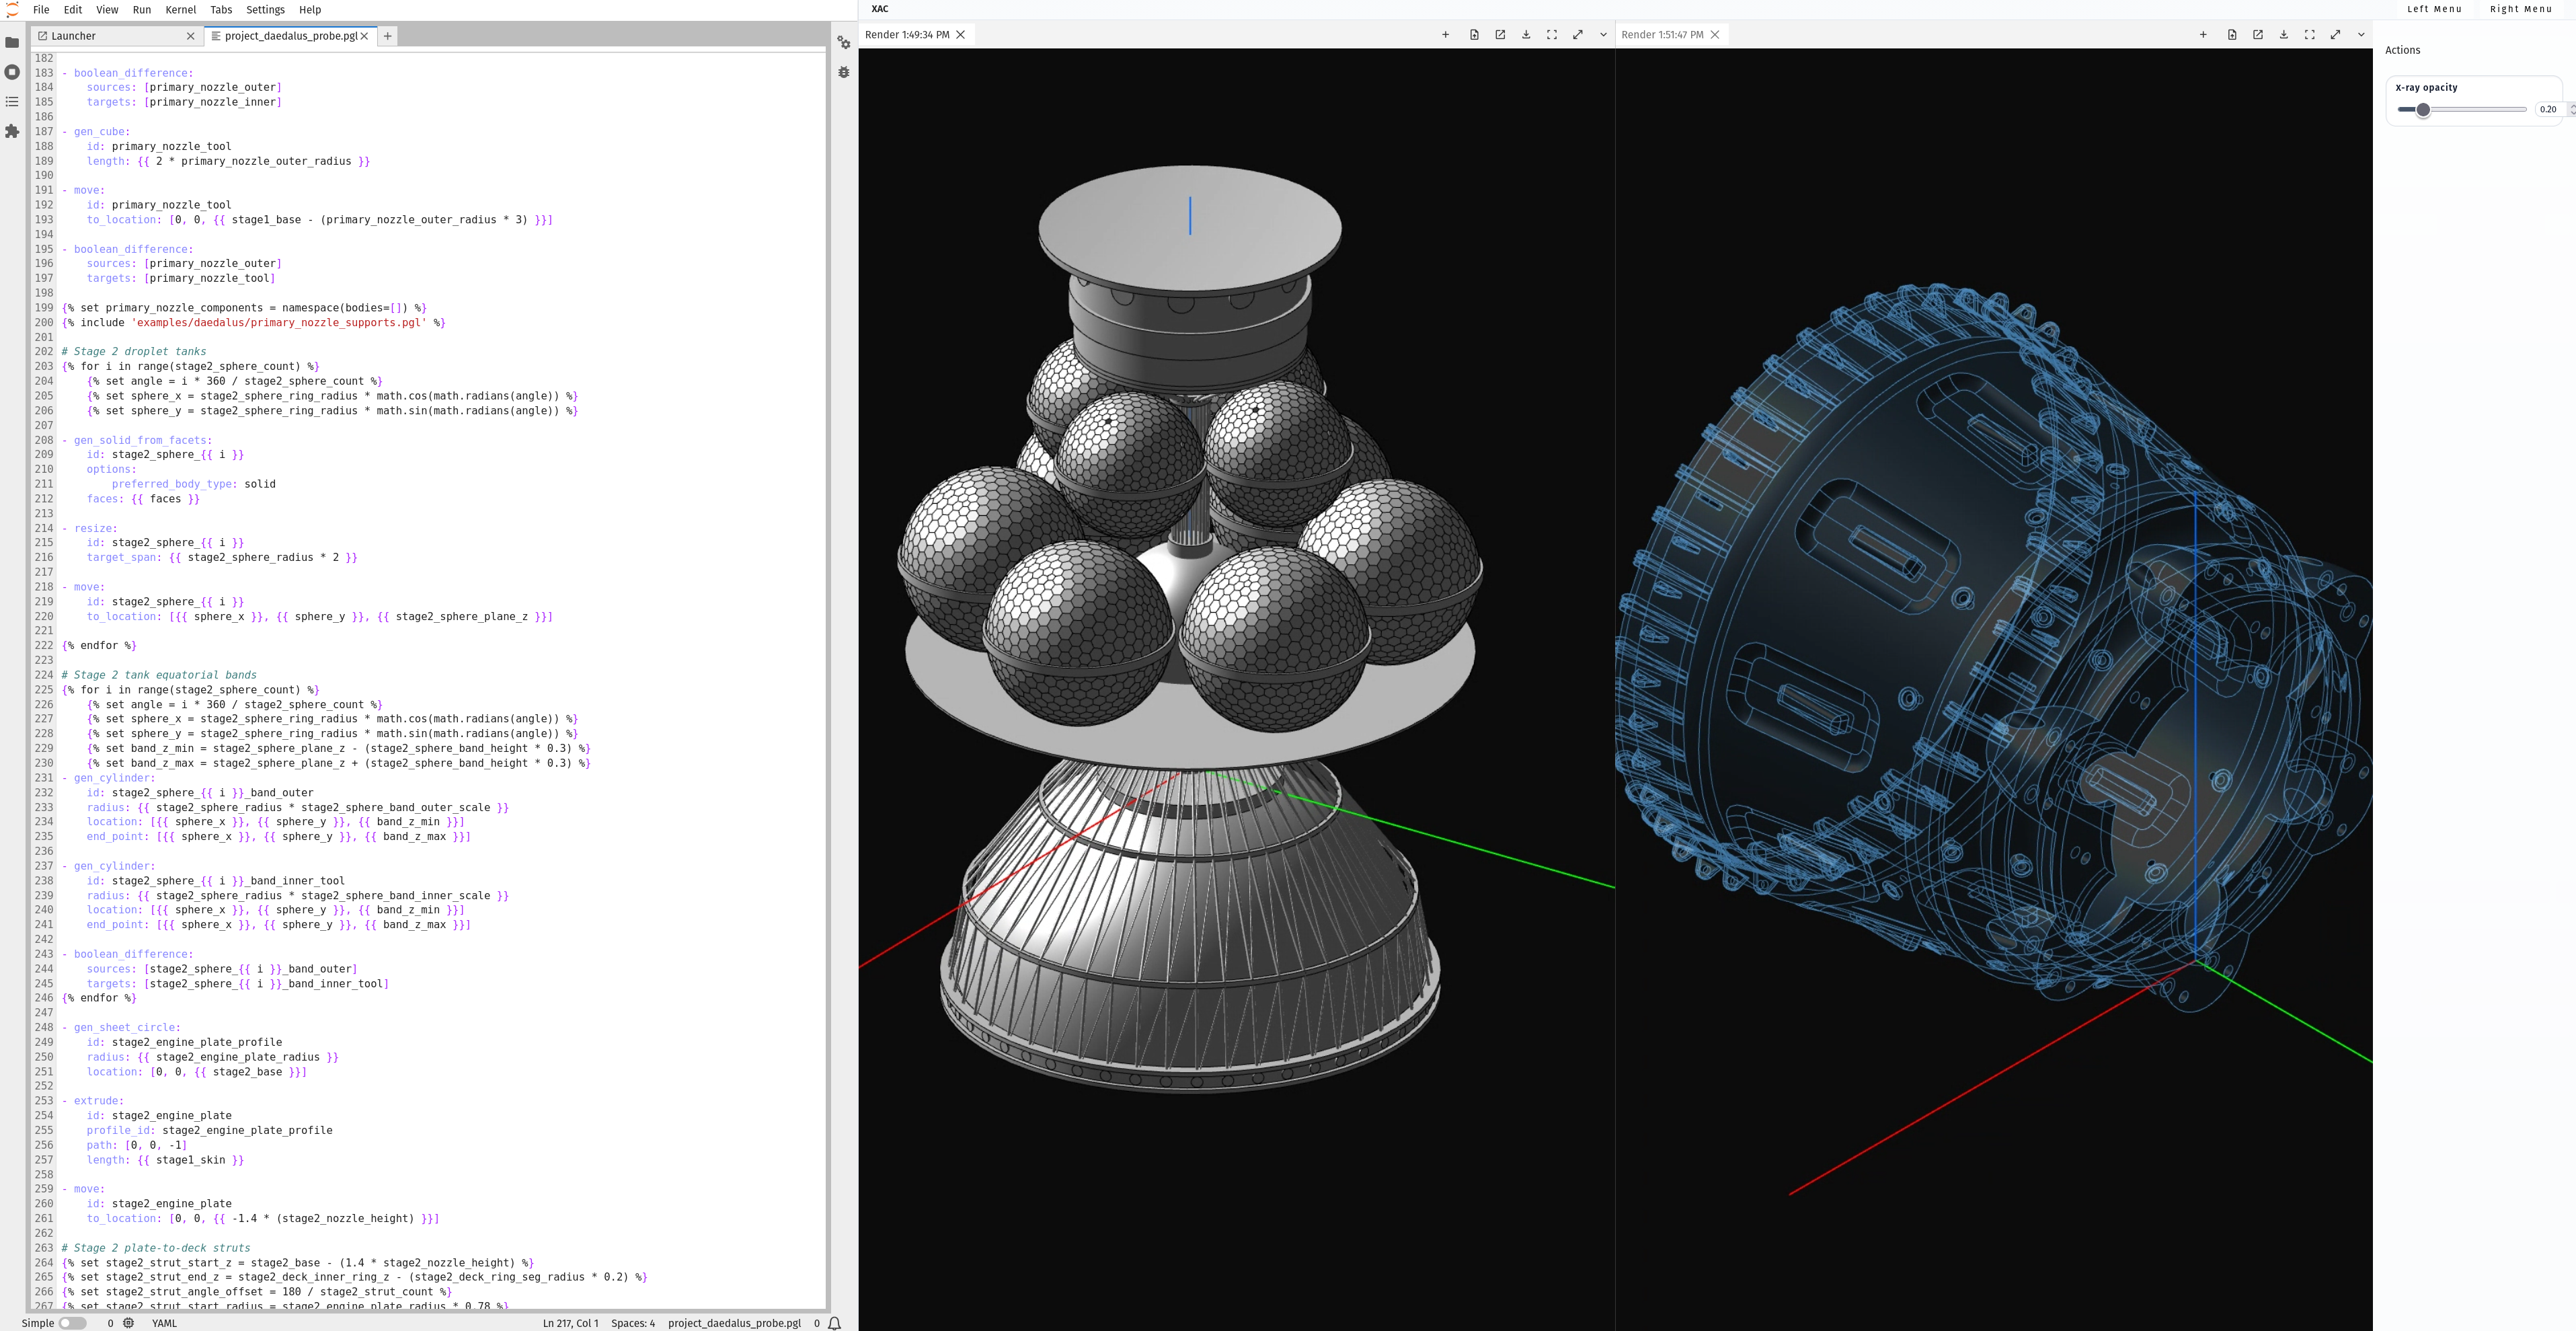
Task: Click the Left Menu button
Action: tap(2434, 9)
